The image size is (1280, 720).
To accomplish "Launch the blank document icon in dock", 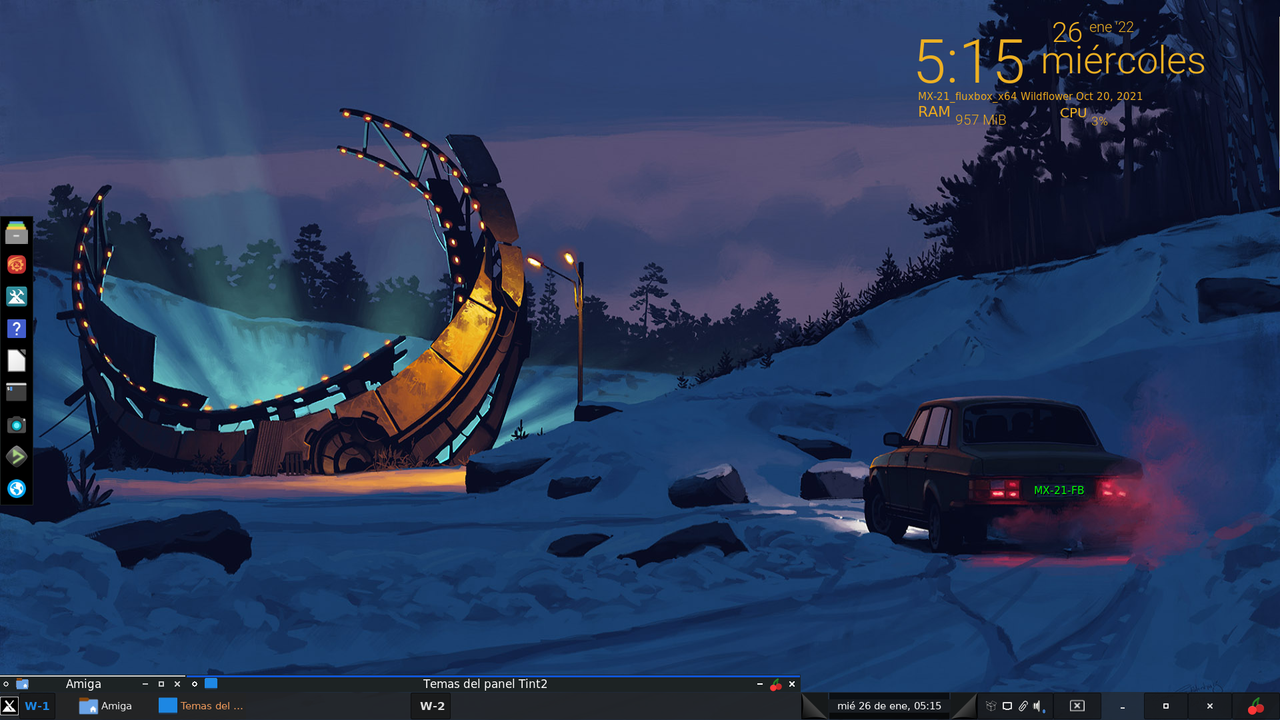I will pos(17,361).
